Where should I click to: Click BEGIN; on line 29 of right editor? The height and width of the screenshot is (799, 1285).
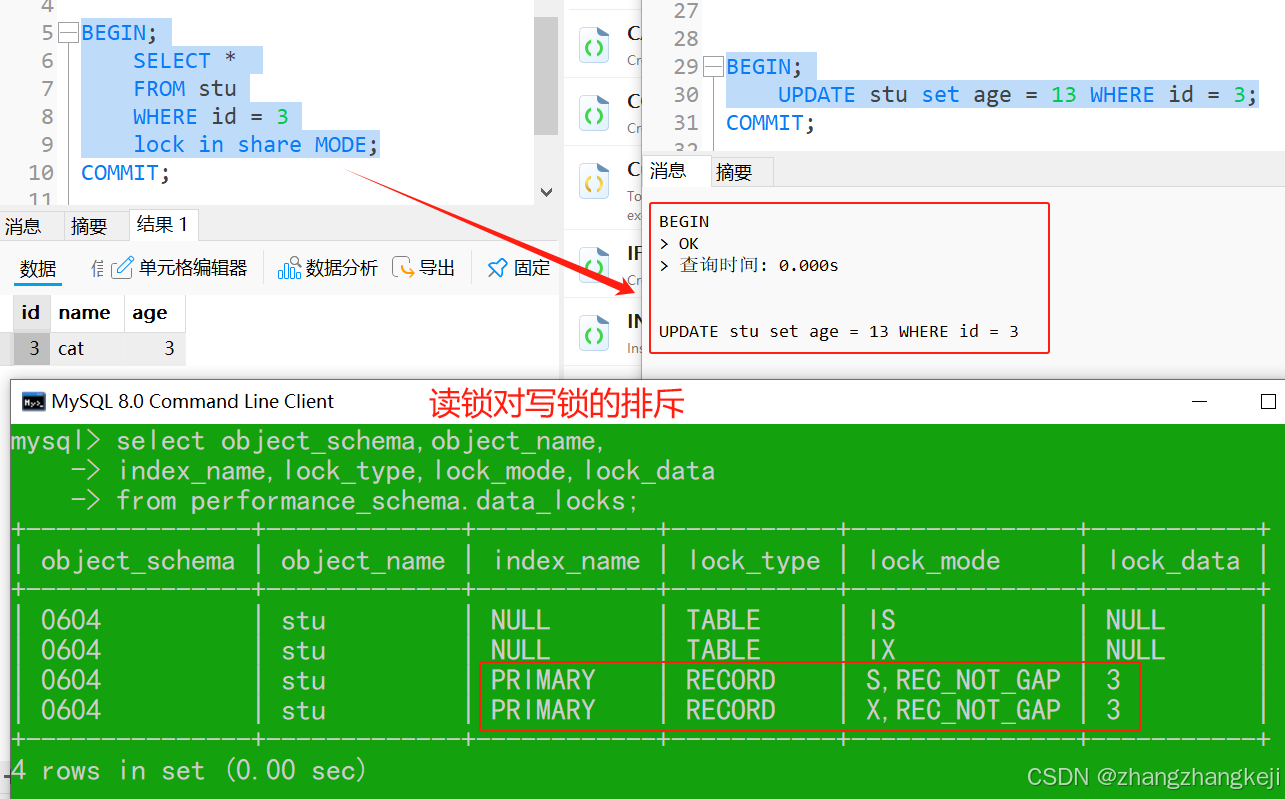coord(765,67)
